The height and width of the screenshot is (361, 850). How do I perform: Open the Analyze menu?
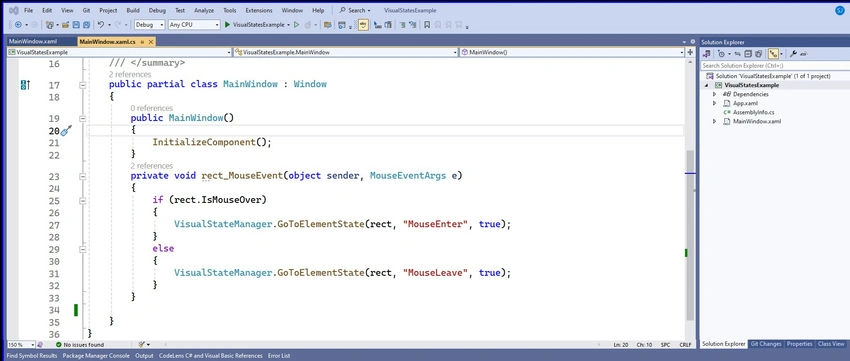click(204, 10)
